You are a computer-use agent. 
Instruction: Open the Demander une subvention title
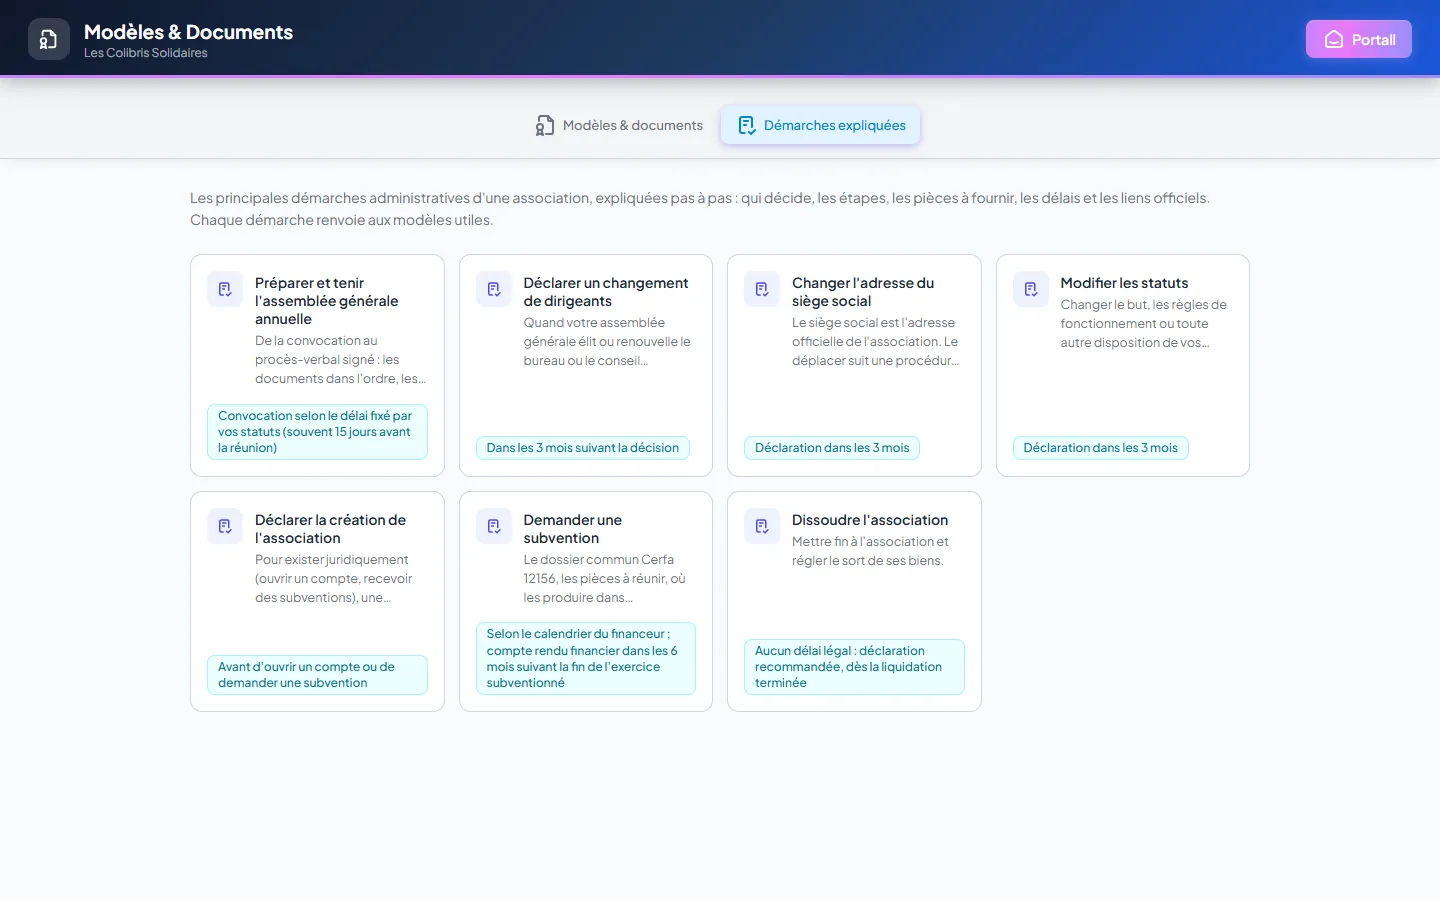(573, 529)
